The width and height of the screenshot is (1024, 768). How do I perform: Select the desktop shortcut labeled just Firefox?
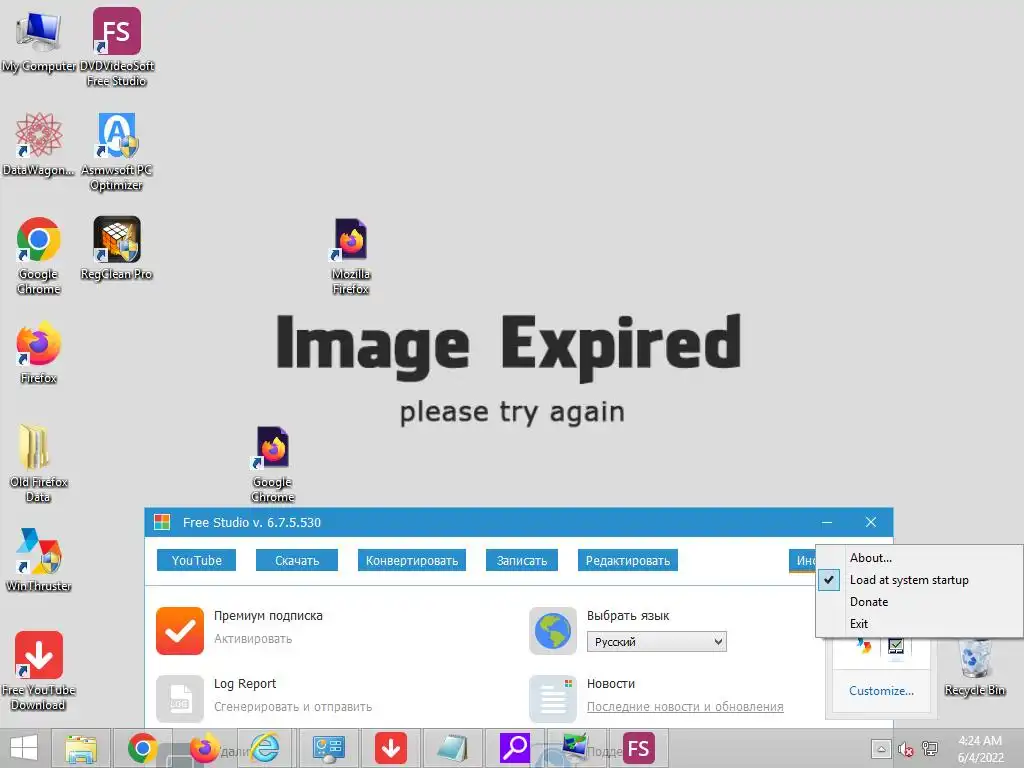click(39, 351)
